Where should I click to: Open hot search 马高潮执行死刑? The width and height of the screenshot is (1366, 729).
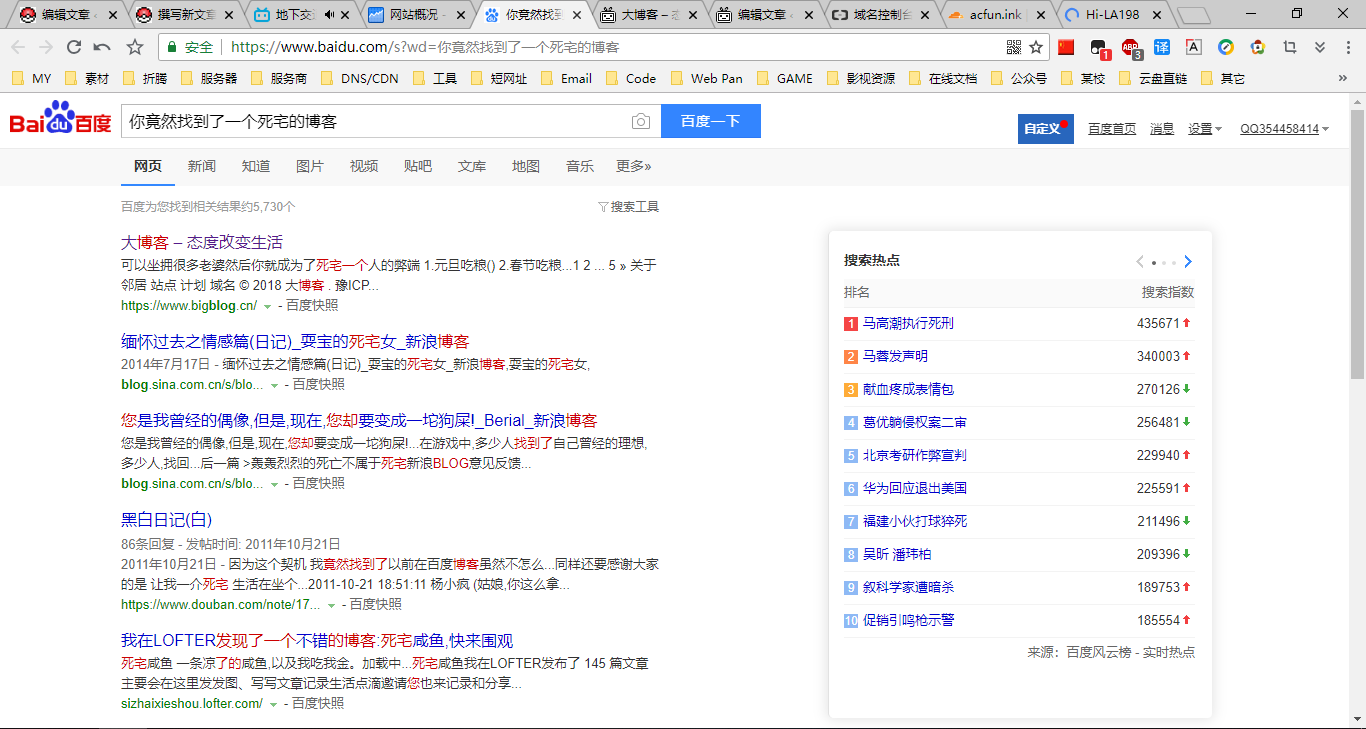pyautogui.click(x=908, y=324)
